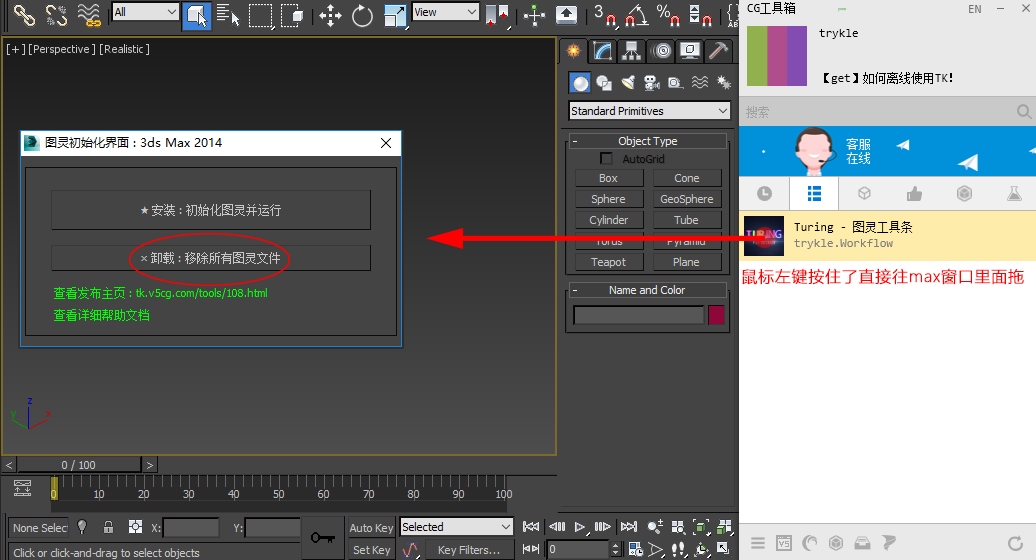Open Key Filters dialog

coord(468,549)
